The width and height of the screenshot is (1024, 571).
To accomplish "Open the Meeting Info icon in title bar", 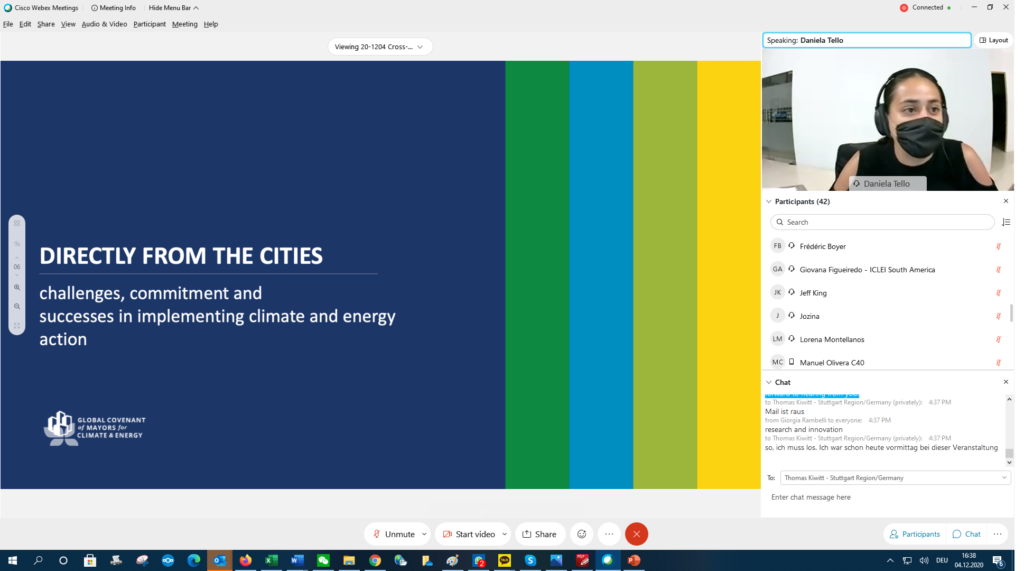I will 112,8.
